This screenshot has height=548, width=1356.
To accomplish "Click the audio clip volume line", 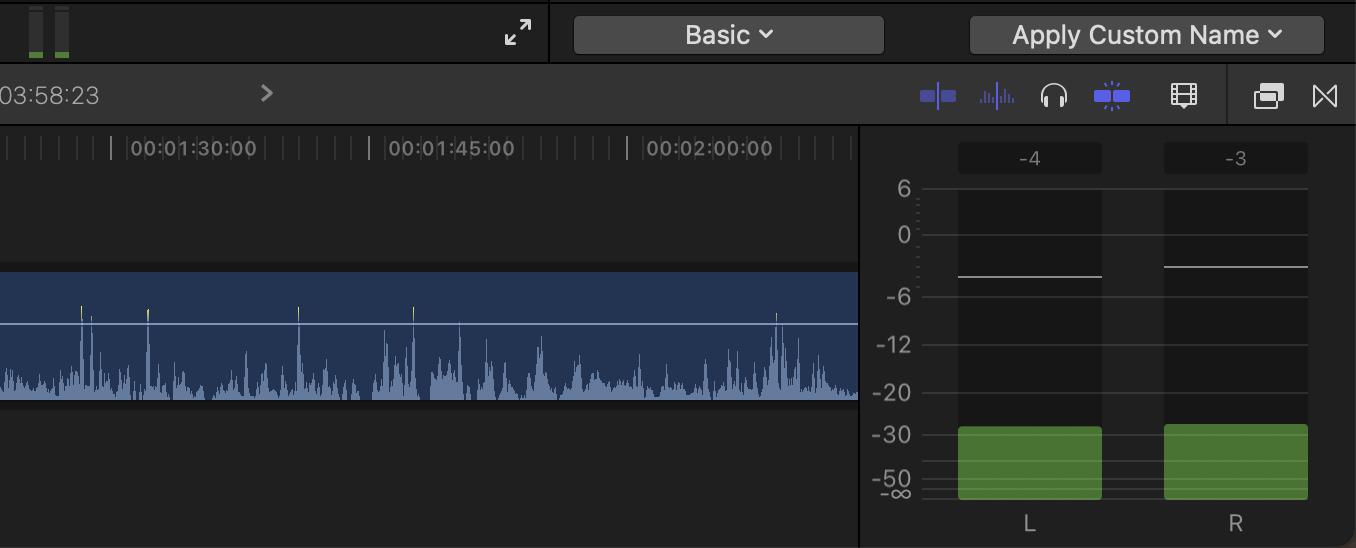I will coord(429,324).
